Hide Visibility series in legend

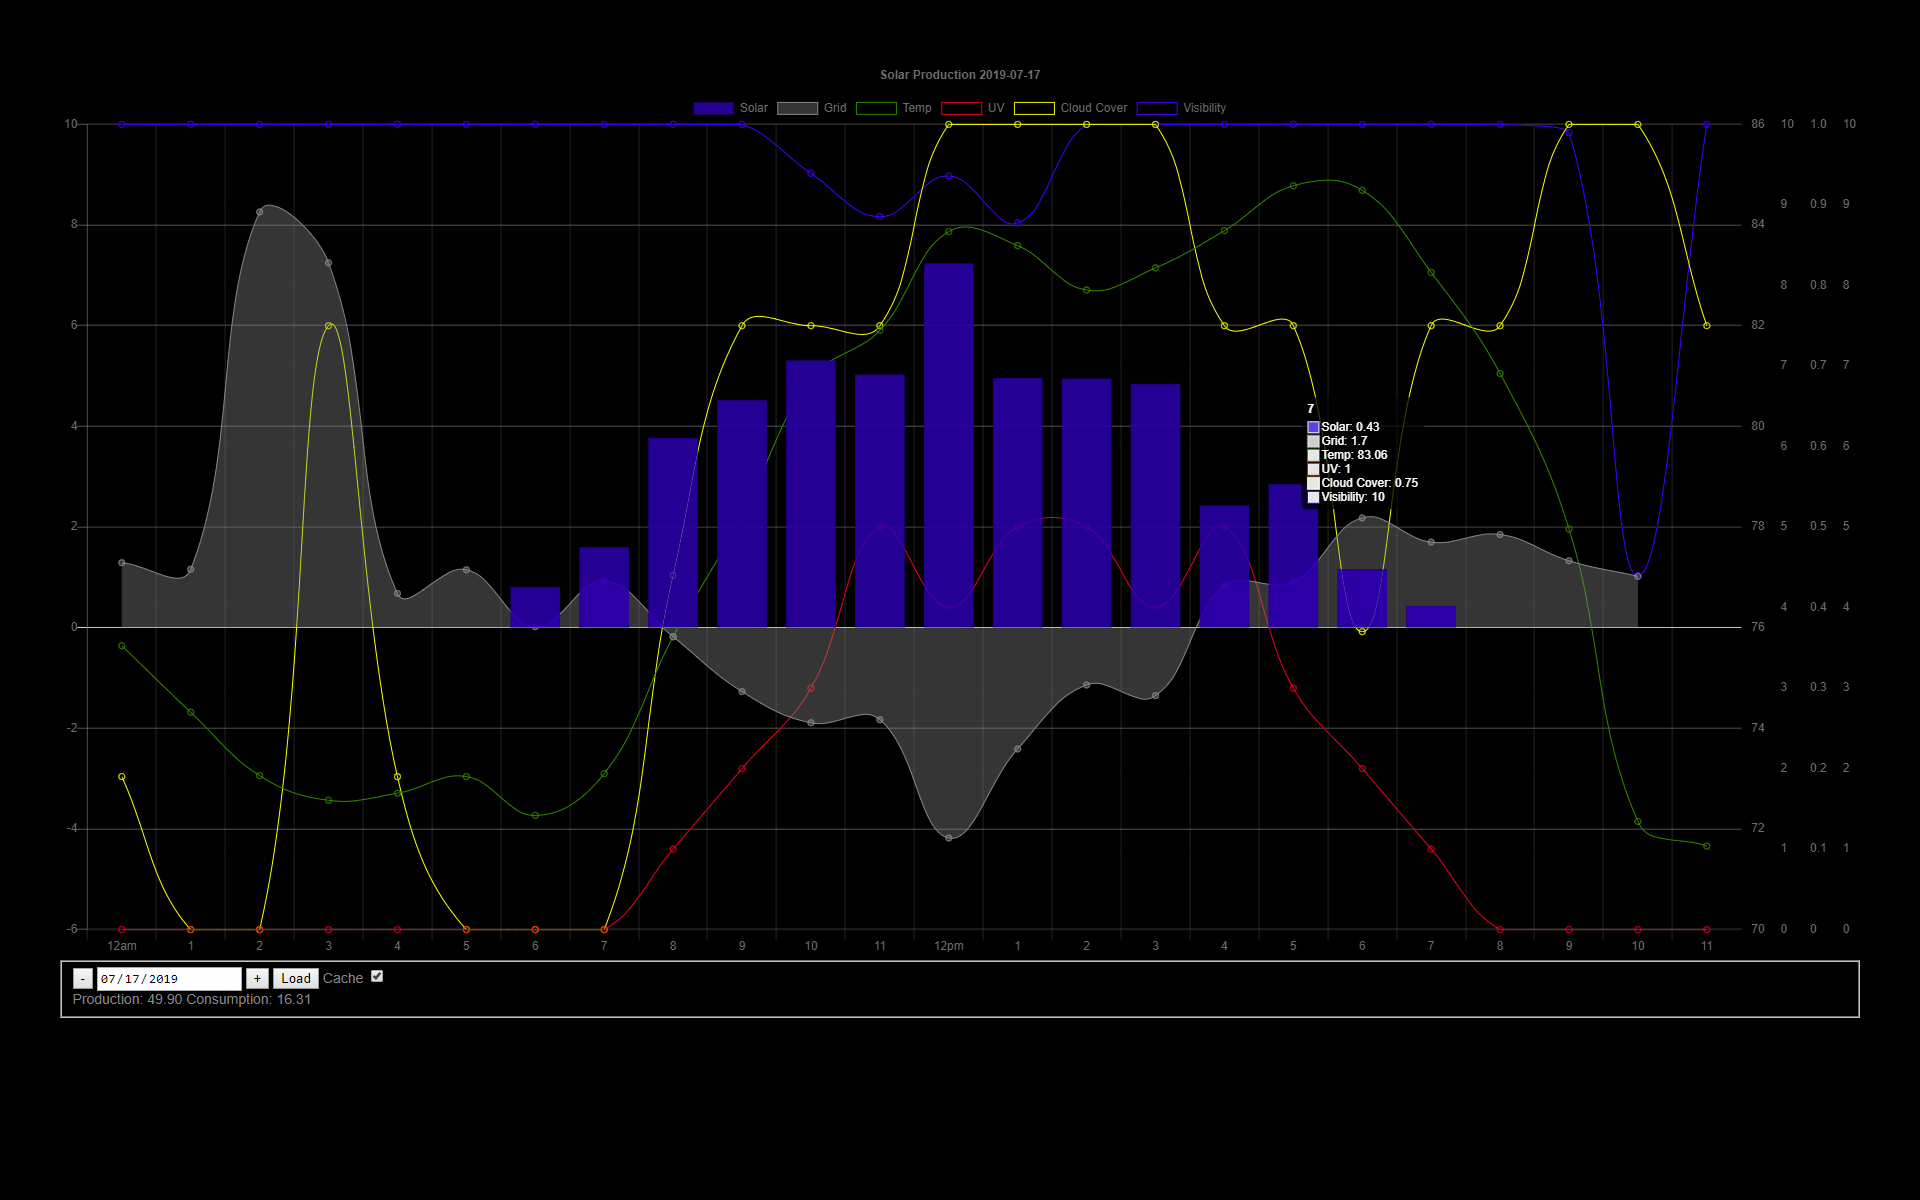tap(1157, 108)
